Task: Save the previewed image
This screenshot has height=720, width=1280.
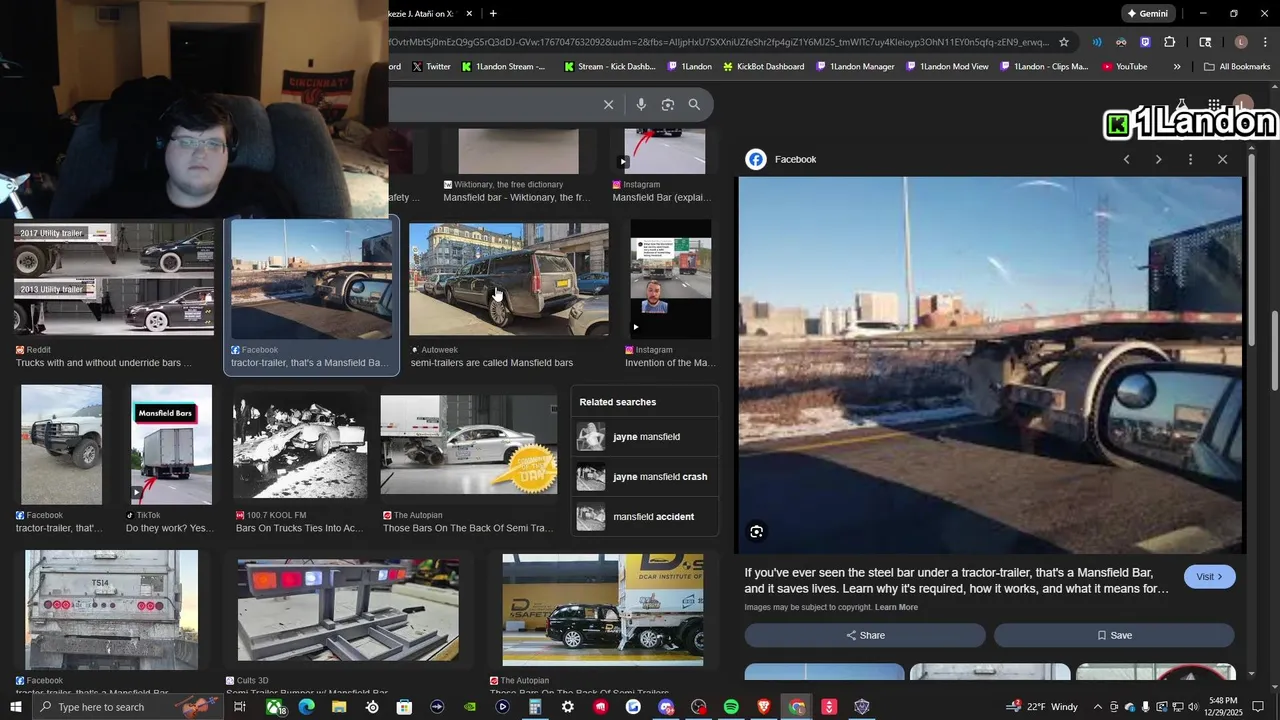Action: click(1114, 635)
